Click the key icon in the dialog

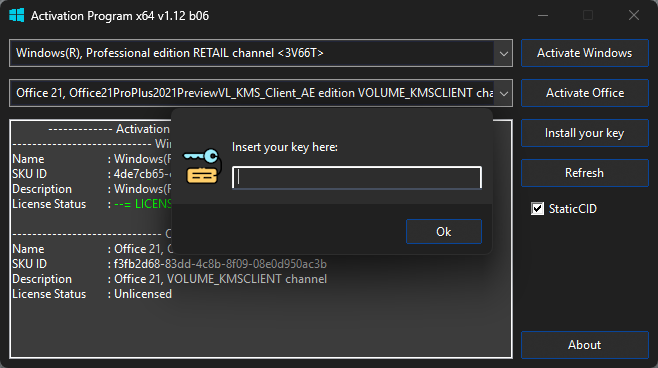tap(202, 166)
